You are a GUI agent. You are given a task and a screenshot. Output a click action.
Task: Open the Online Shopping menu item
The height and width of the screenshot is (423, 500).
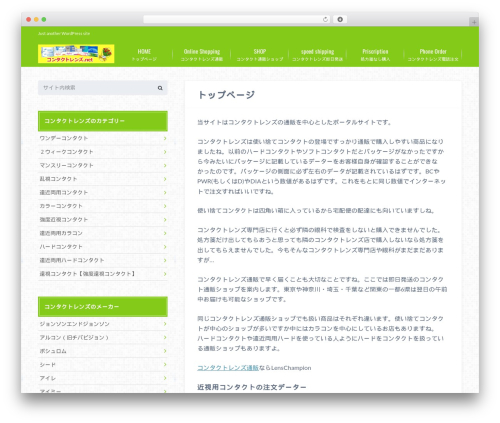click(x=202, y=55)
